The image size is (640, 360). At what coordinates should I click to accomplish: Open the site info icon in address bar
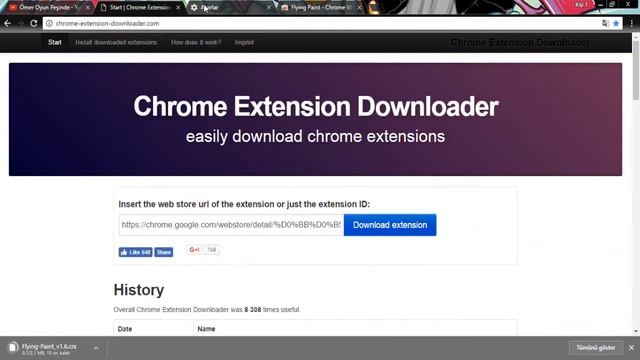[x=49, y=24]
